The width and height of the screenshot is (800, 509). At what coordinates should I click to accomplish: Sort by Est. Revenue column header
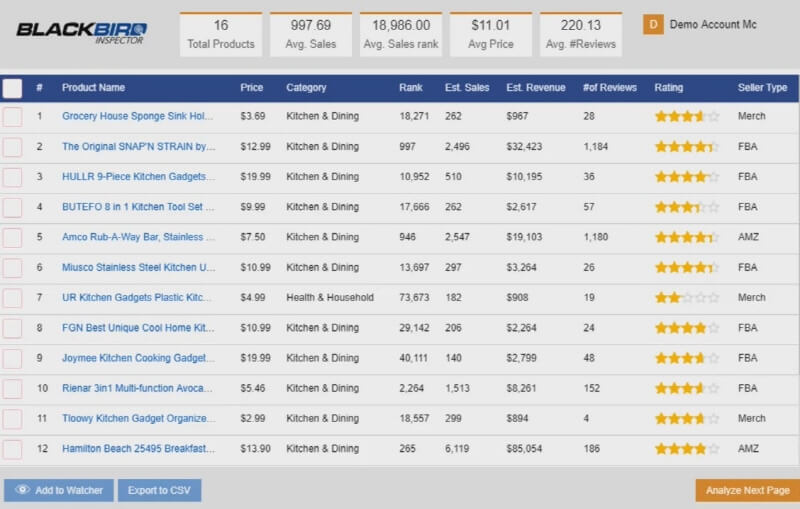pyautogui.click(x=536, y=87)
